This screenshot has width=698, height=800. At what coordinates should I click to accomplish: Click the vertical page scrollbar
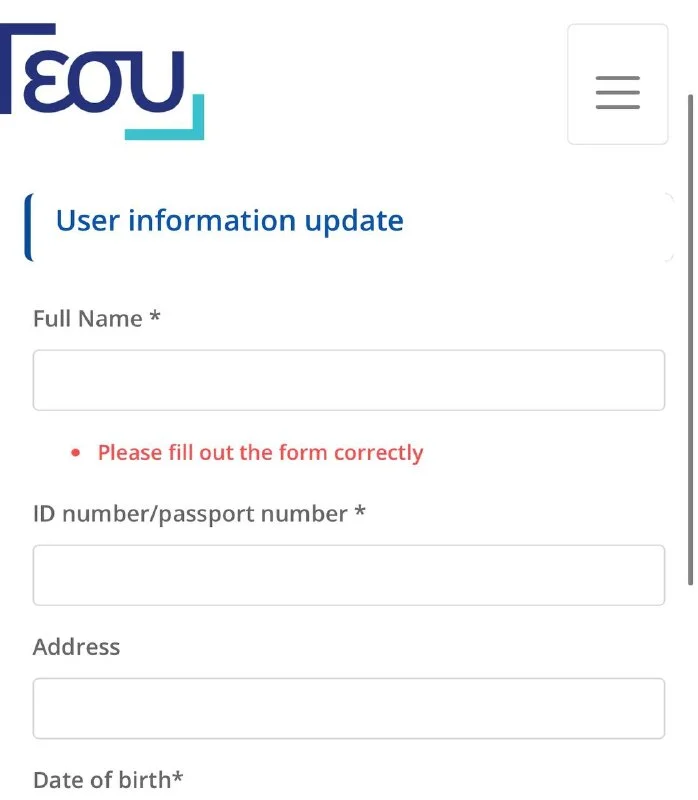(690, 339)
